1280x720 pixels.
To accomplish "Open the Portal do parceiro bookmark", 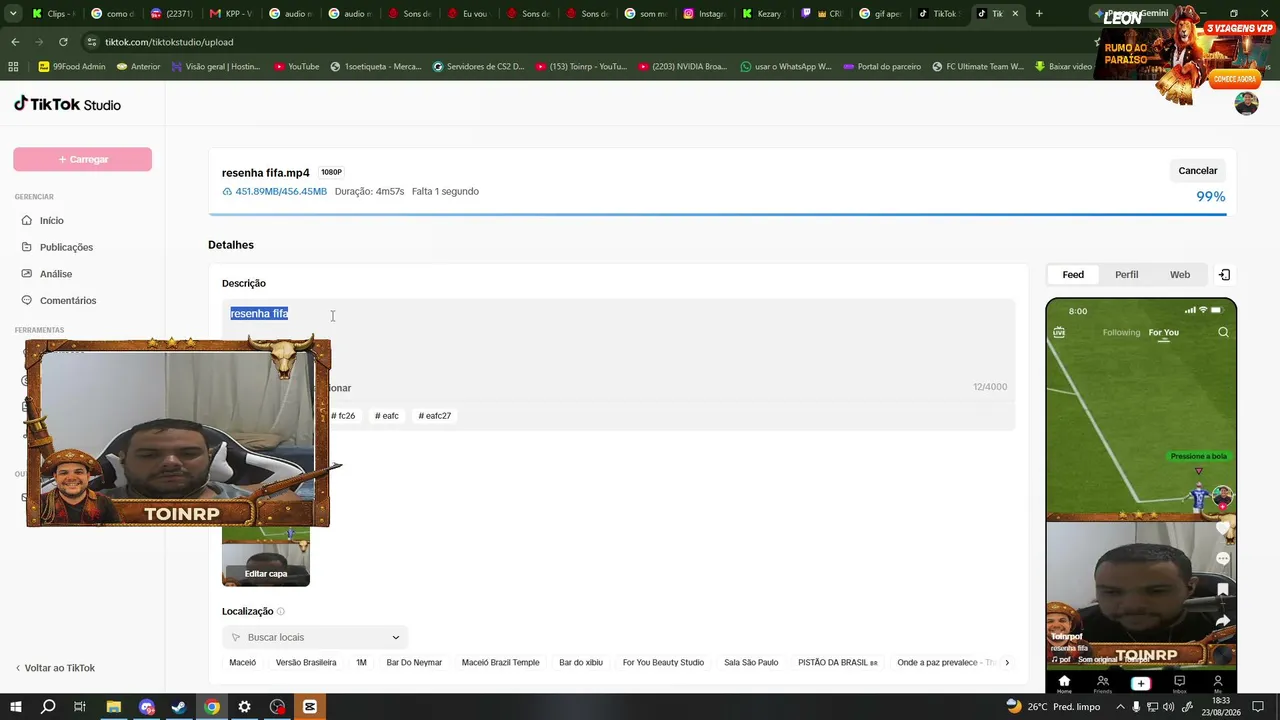I will 882,67.
